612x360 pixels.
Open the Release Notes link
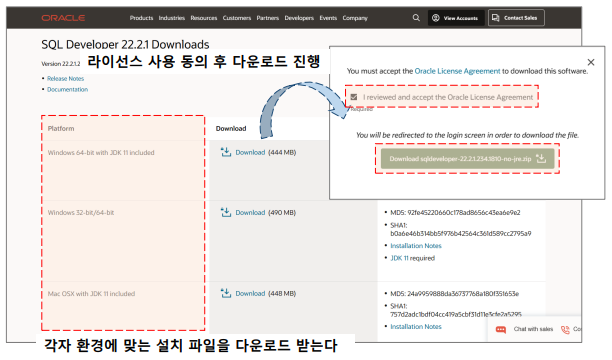[x=66, y=78]
